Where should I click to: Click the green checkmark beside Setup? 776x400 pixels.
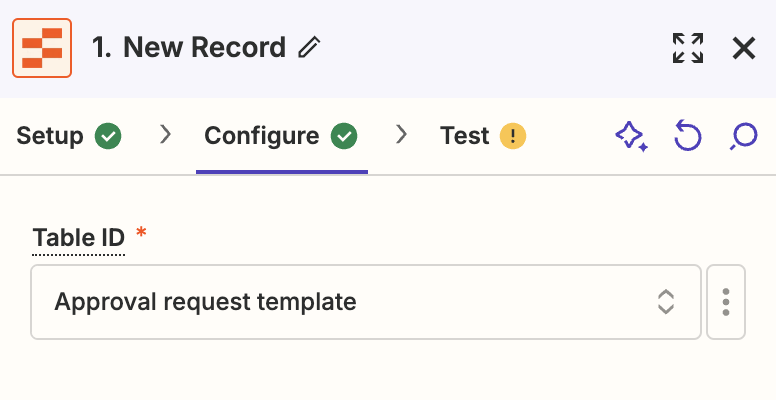tap(108, 136)
